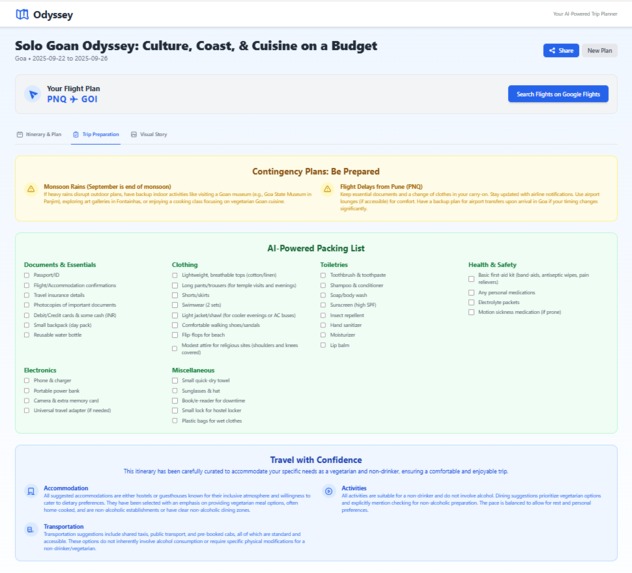Screen dimensions: 632x573
Task: Tick Camera & extra memory card
Action: (x=27, y=401)
